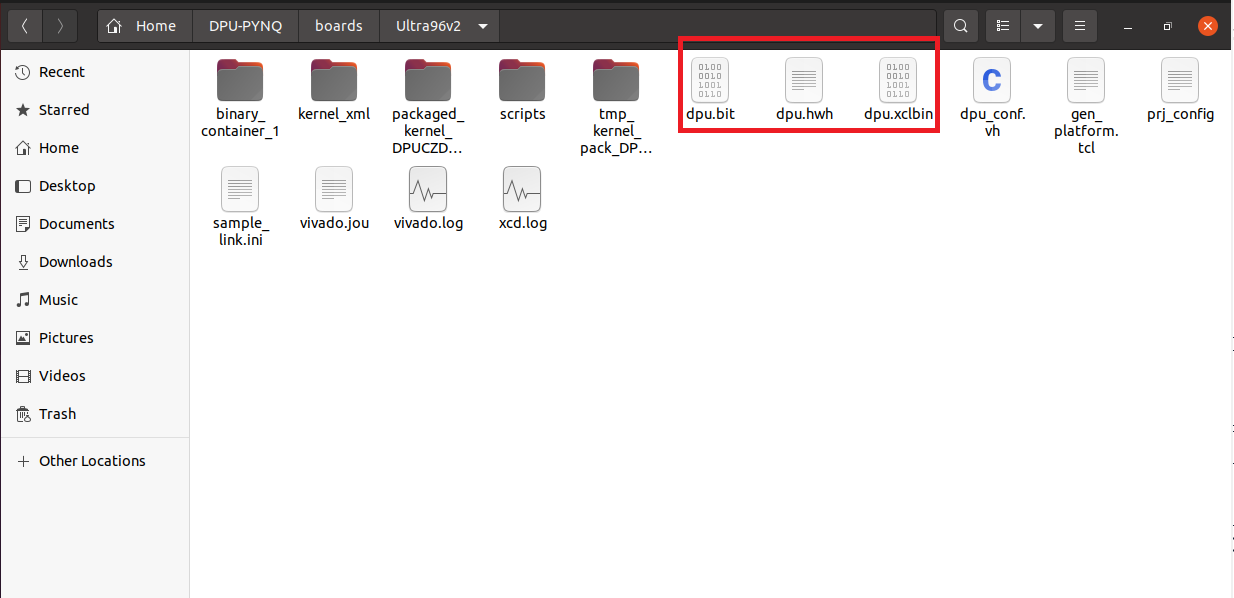The image size is (1234, 598).
Task: Open Other Locations in the sidebar
Action: point(95,461)
